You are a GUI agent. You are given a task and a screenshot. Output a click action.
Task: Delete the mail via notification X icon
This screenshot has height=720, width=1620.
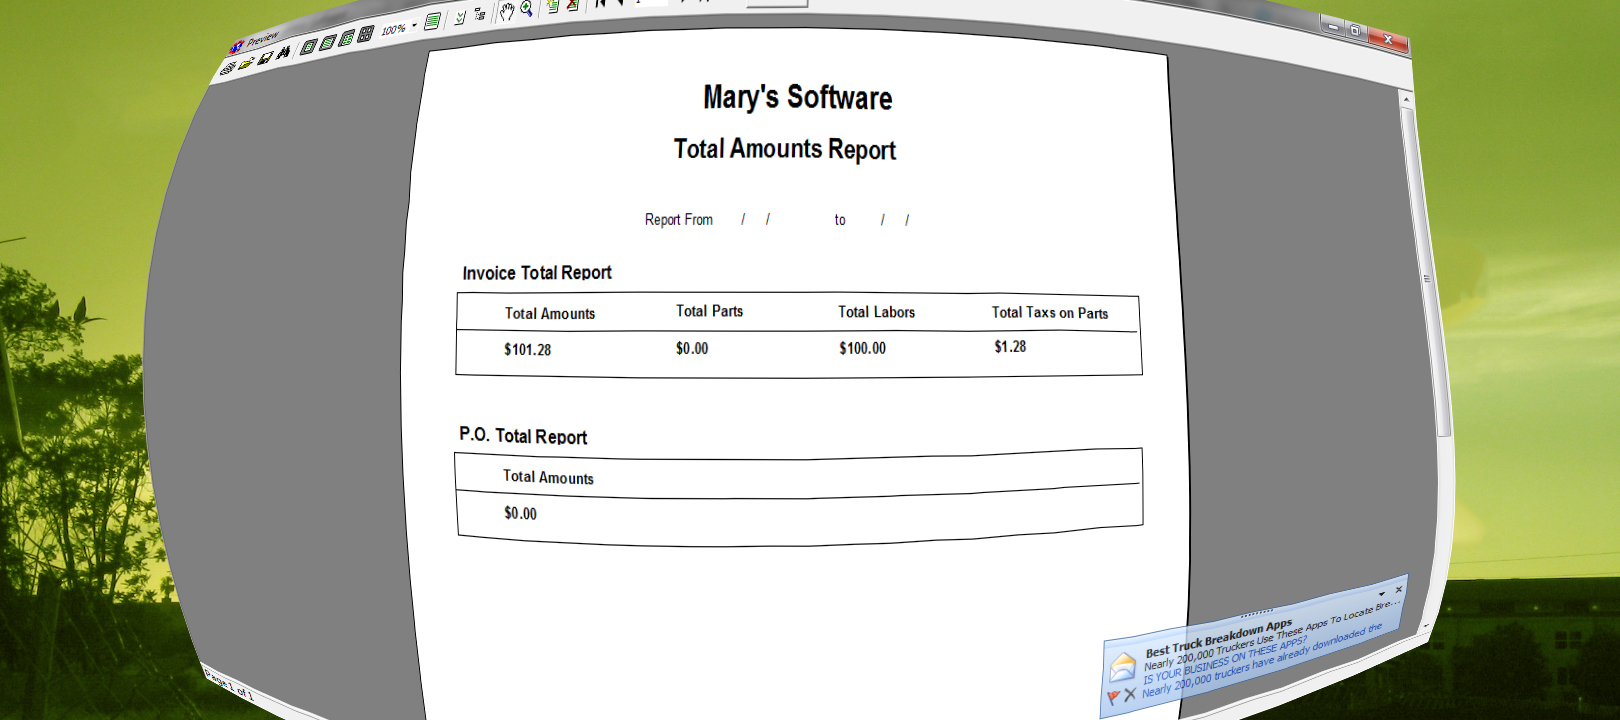[1130, 694]
